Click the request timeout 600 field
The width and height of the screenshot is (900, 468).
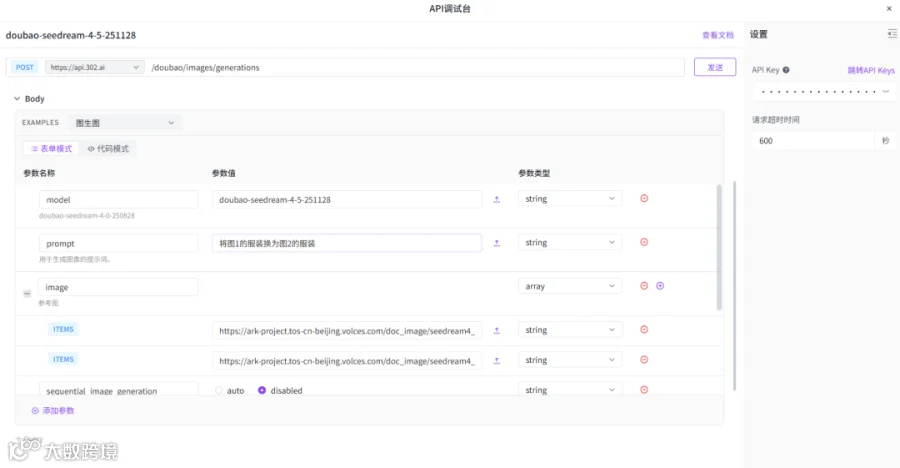tap(813, 141)
